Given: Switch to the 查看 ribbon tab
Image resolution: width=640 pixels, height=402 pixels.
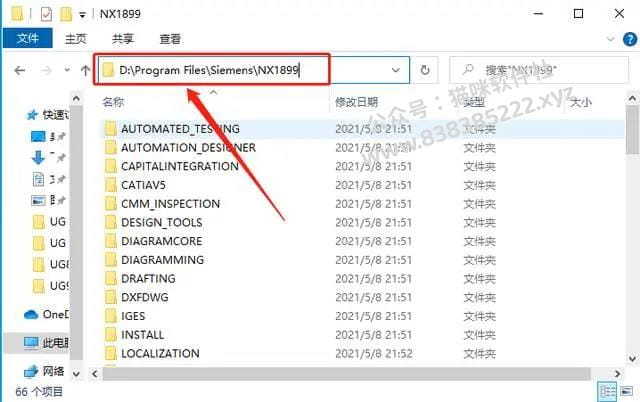Looking at the screenshot, I should point(170,39).
